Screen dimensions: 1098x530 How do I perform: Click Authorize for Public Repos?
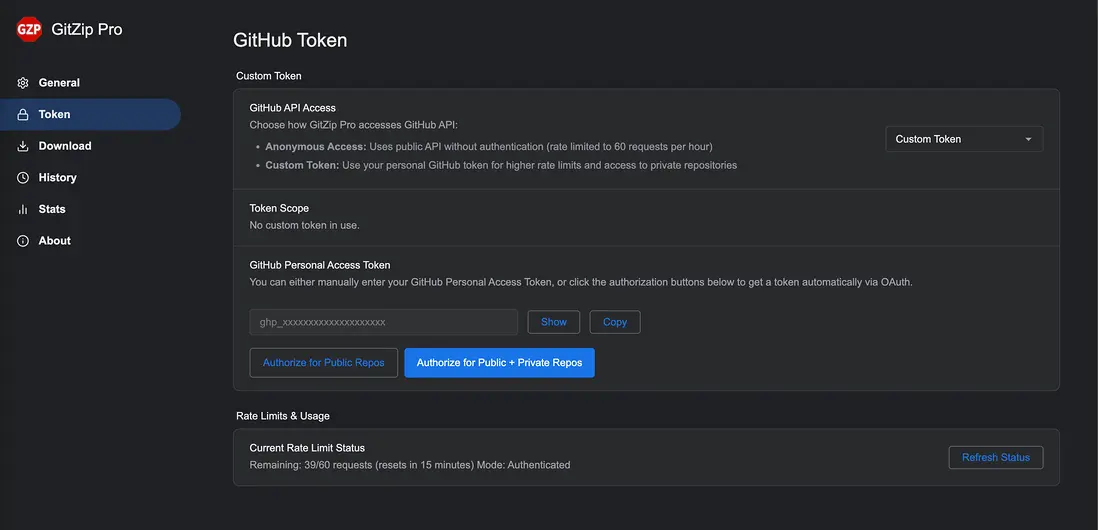pos(324,363)
